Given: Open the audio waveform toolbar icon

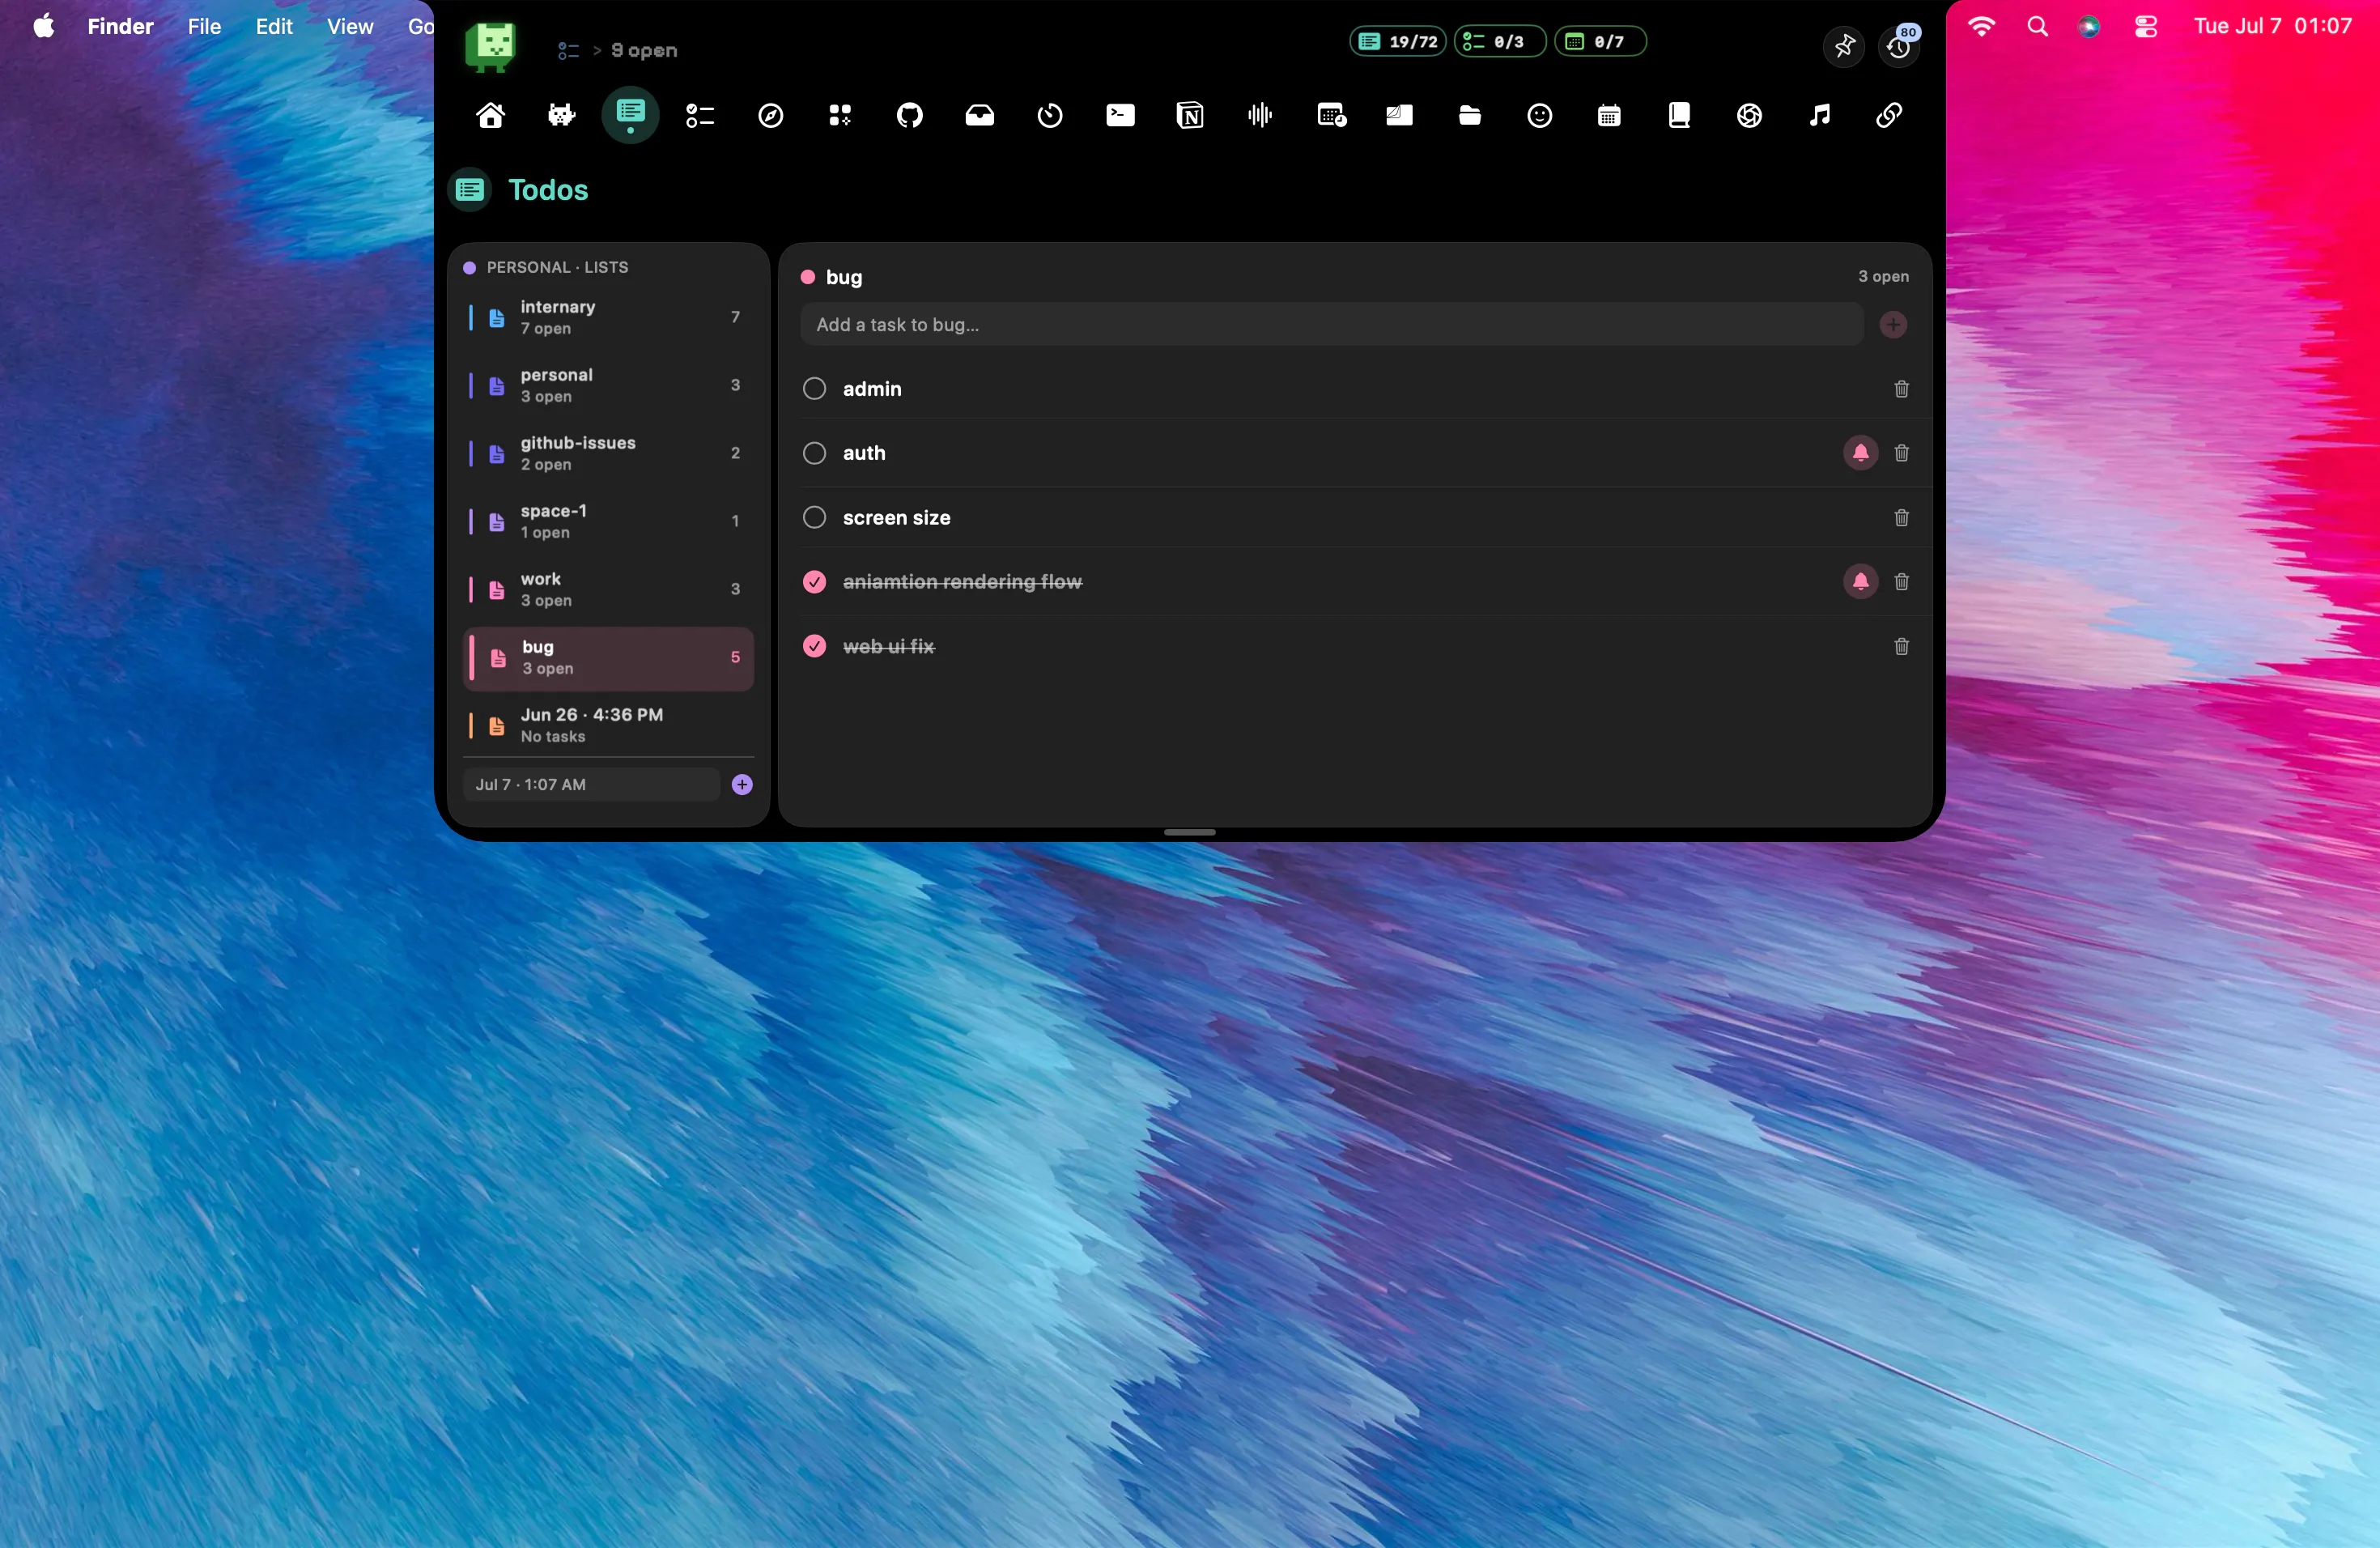Looking at the screenshot, I should (1260, 115).
